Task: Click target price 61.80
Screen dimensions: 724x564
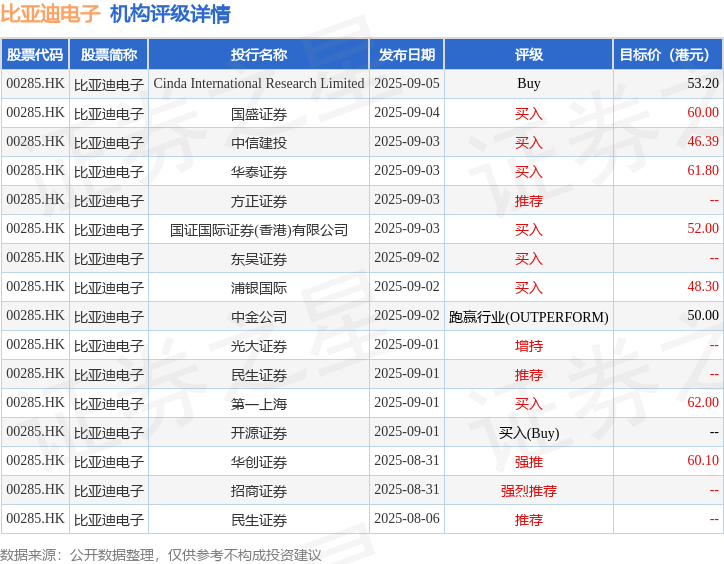Action: click(703, 171)
